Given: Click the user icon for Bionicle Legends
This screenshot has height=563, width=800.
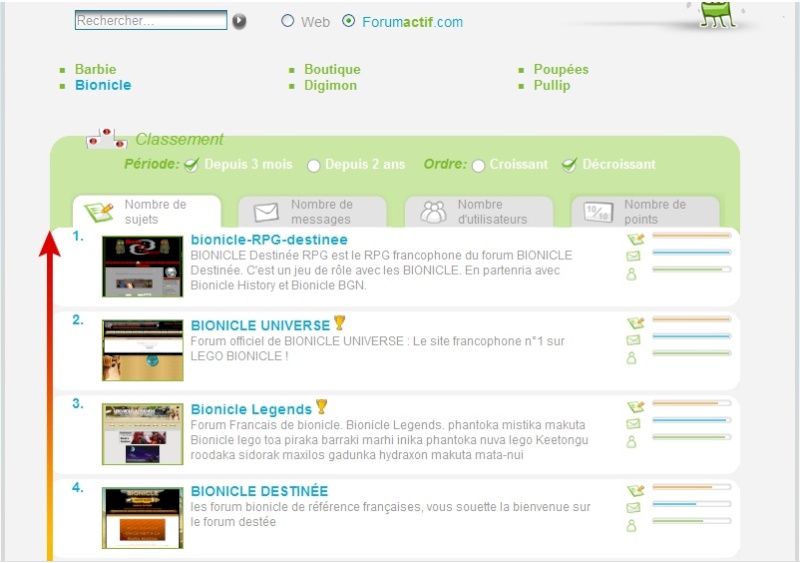Looking at the screenshot, I should [x=632, y=442].
